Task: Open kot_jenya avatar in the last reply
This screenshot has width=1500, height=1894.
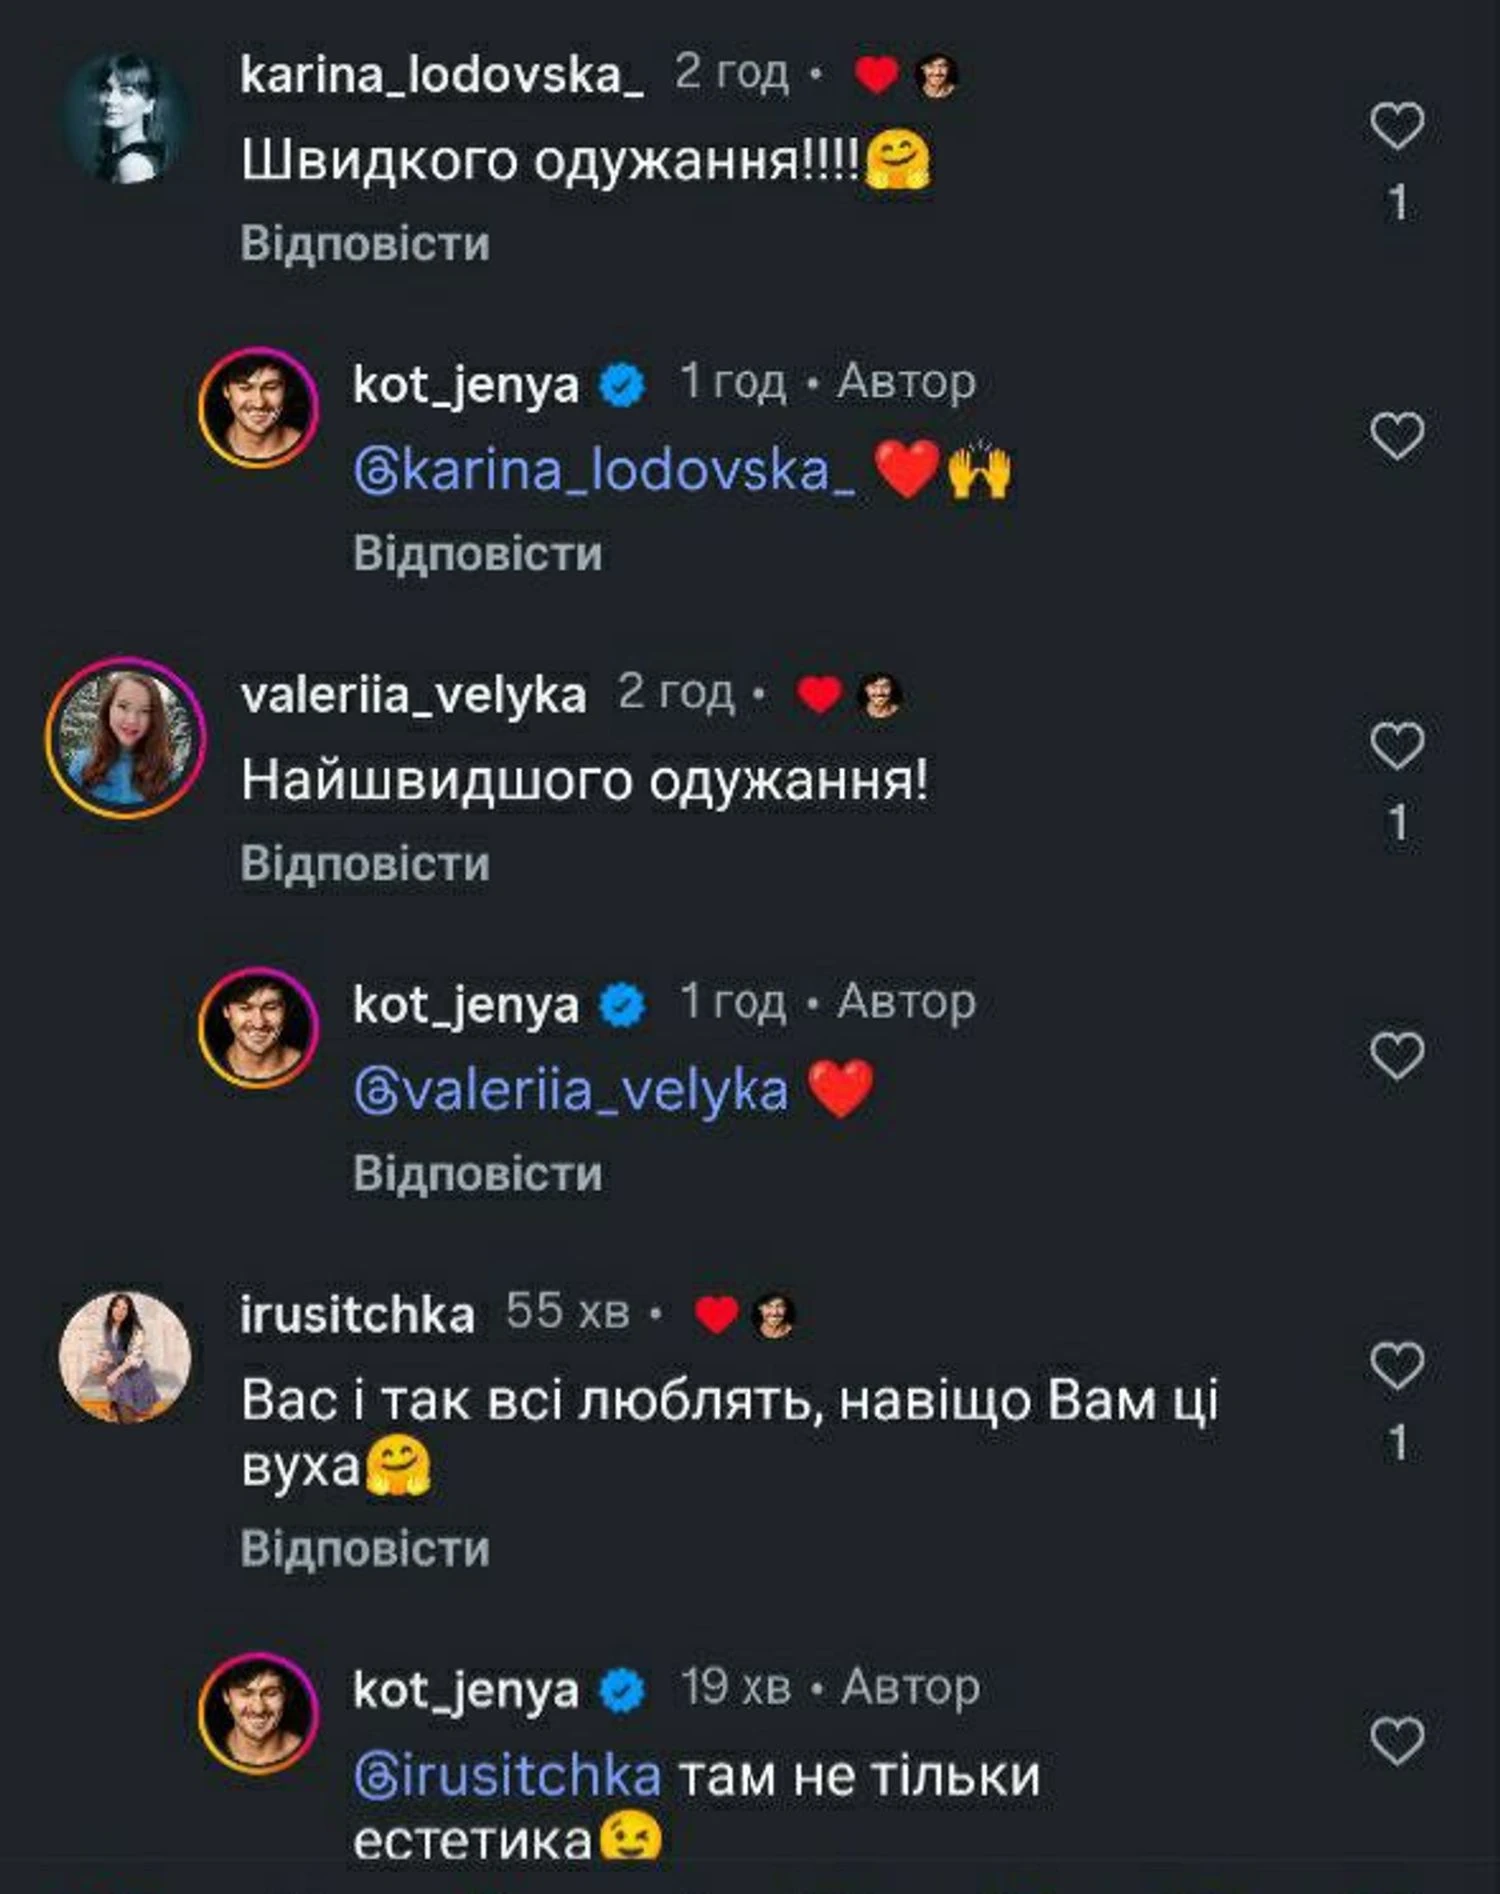Action: coord(258,1711)
